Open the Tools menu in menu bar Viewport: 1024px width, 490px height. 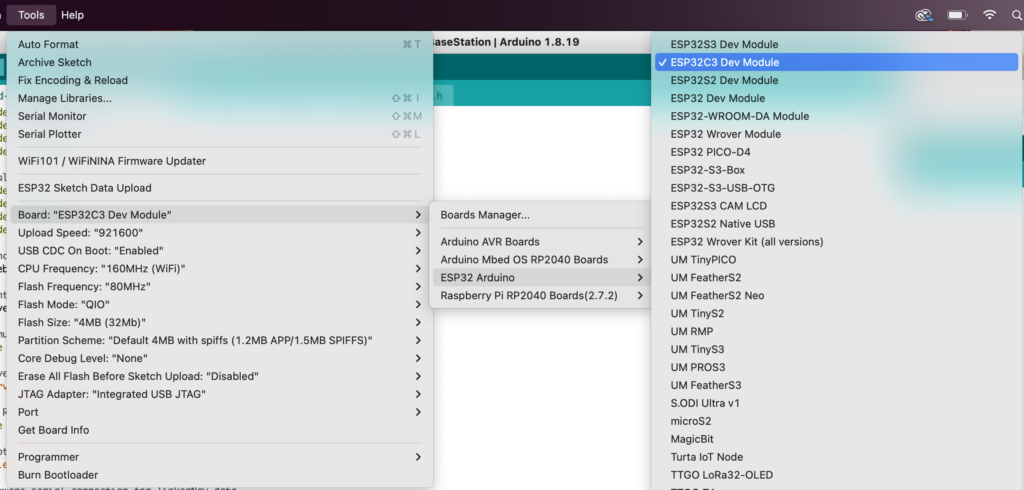point(31,15)
